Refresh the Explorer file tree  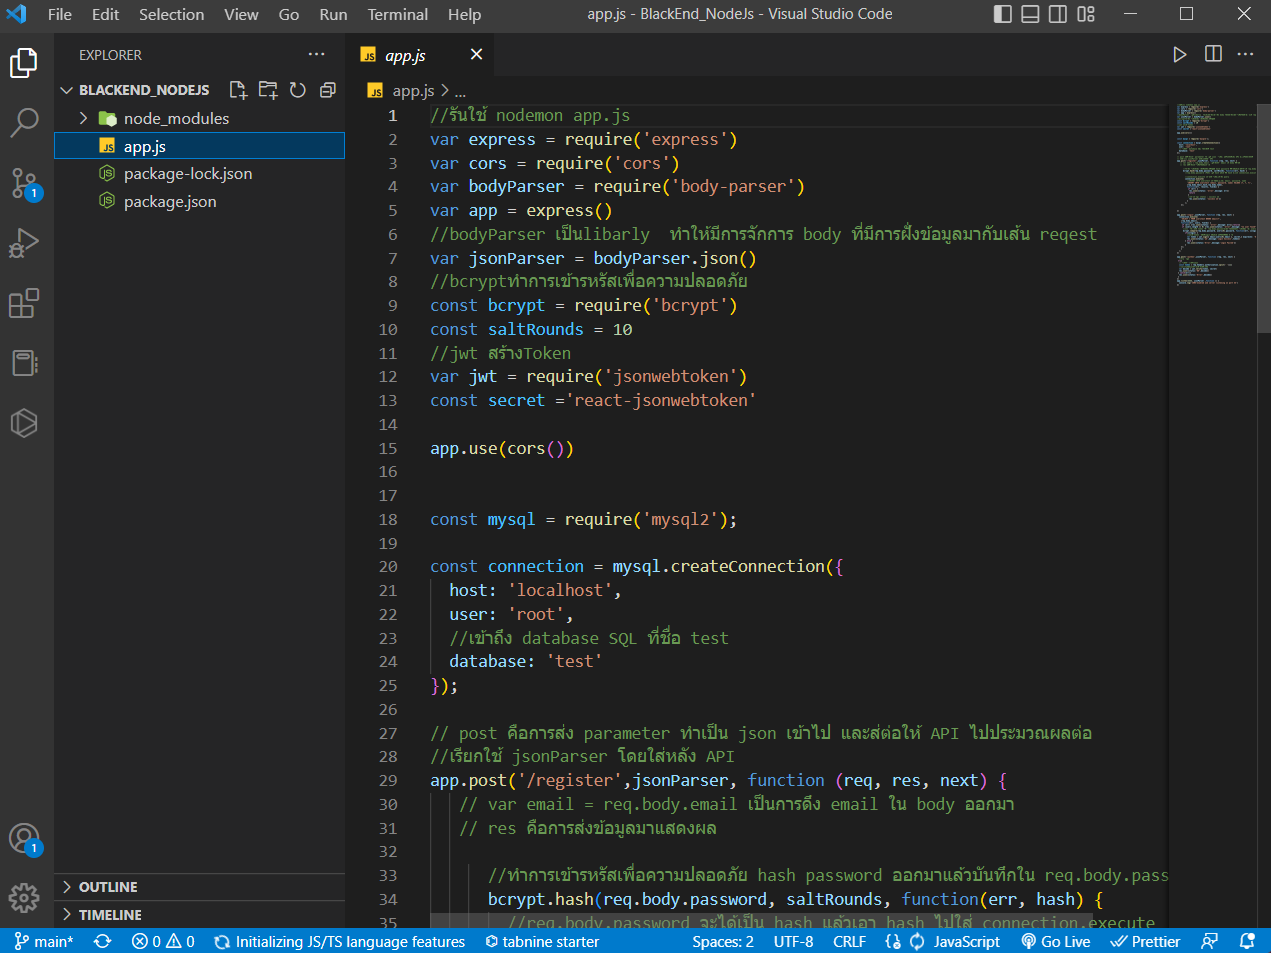pyautogui.click(x=297, y=90)
